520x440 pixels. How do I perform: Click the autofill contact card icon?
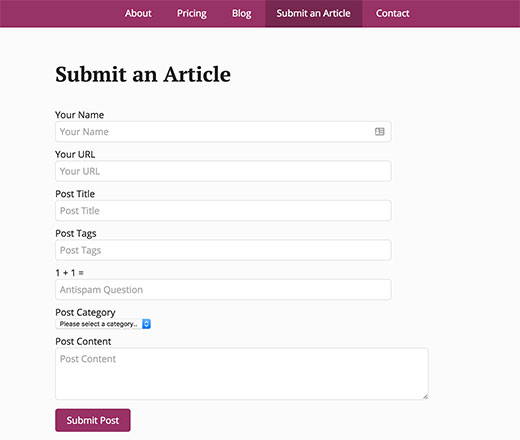point(379,132)
